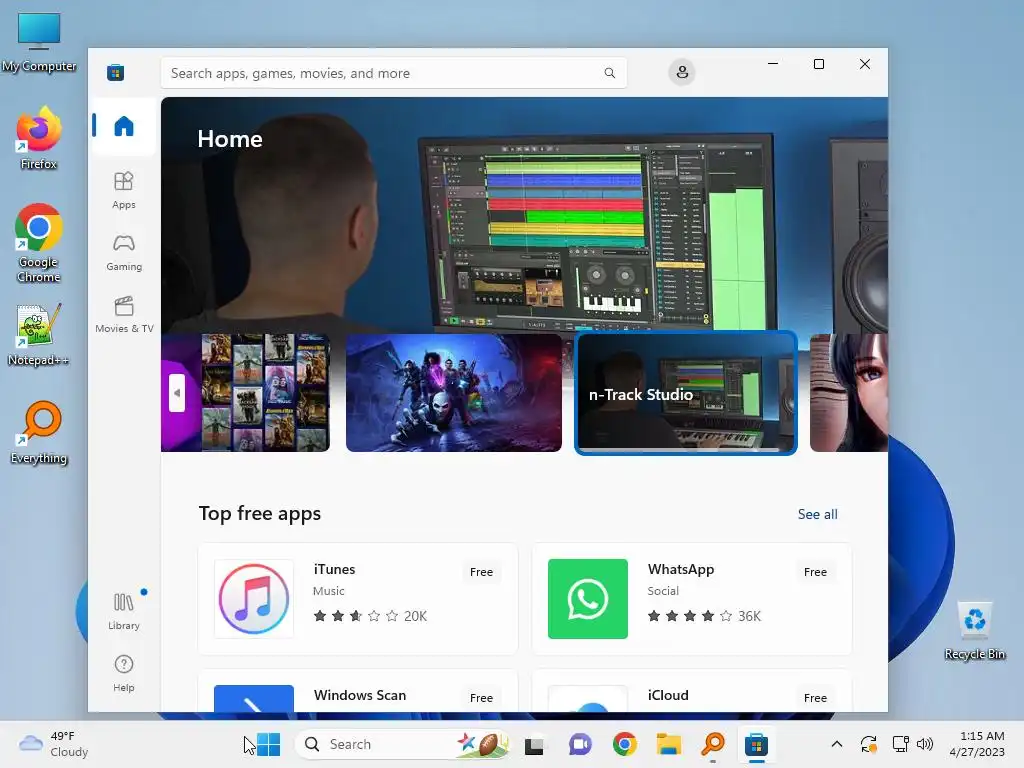This screenshot has height=768, width=1024.
Task: Open the Home section in the Store sidebar
Action: 123,125
